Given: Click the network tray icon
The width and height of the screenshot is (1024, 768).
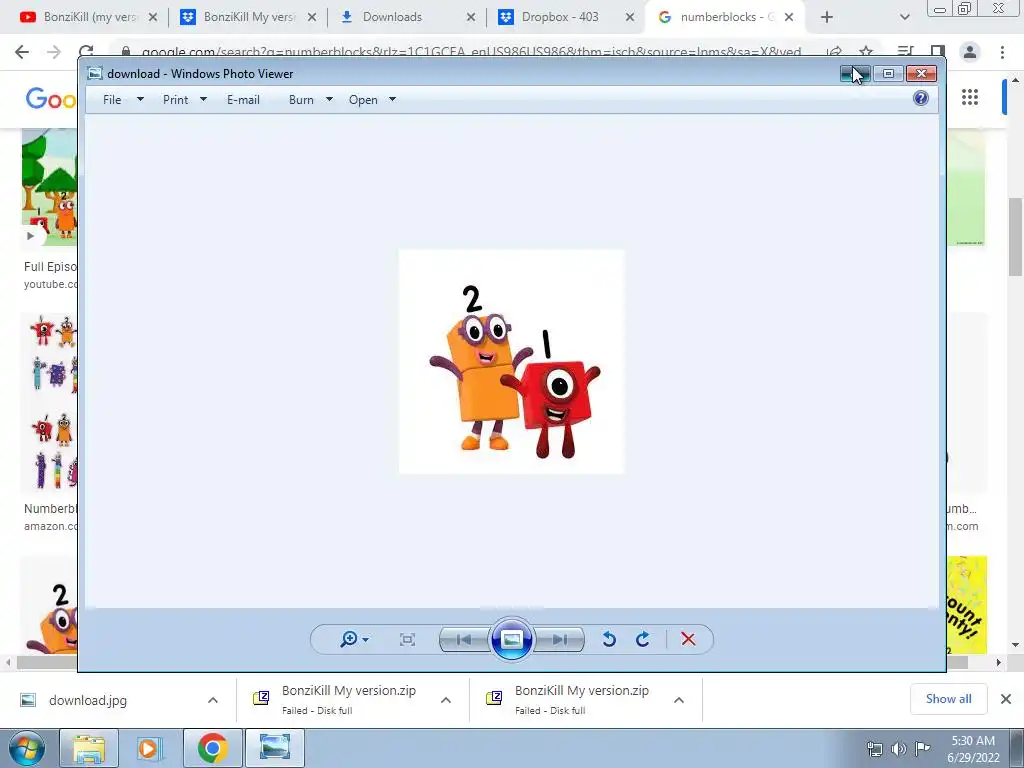Looking at the screenshot, I should 874,749.
